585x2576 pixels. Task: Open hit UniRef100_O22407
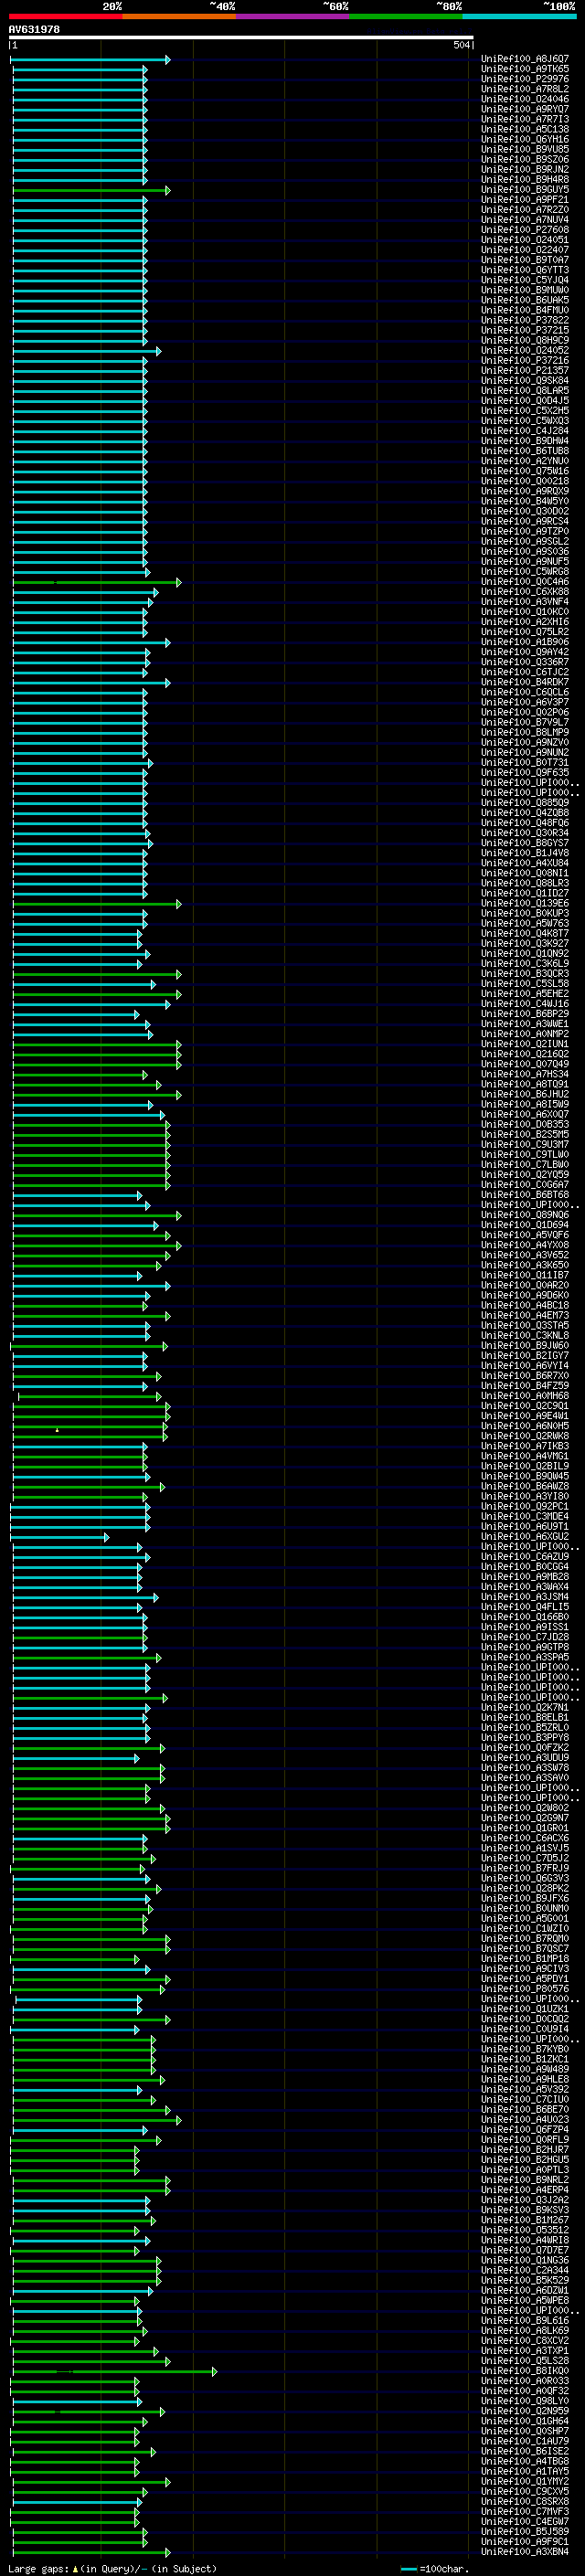click(525, 250)
